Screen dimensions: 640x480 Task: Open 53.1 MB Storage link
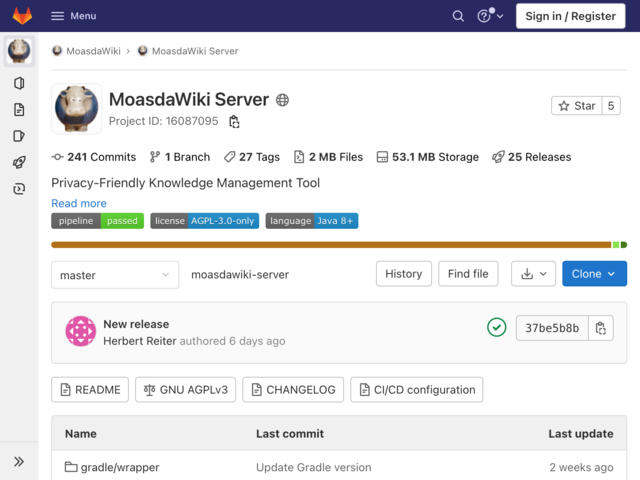point(427,157)
